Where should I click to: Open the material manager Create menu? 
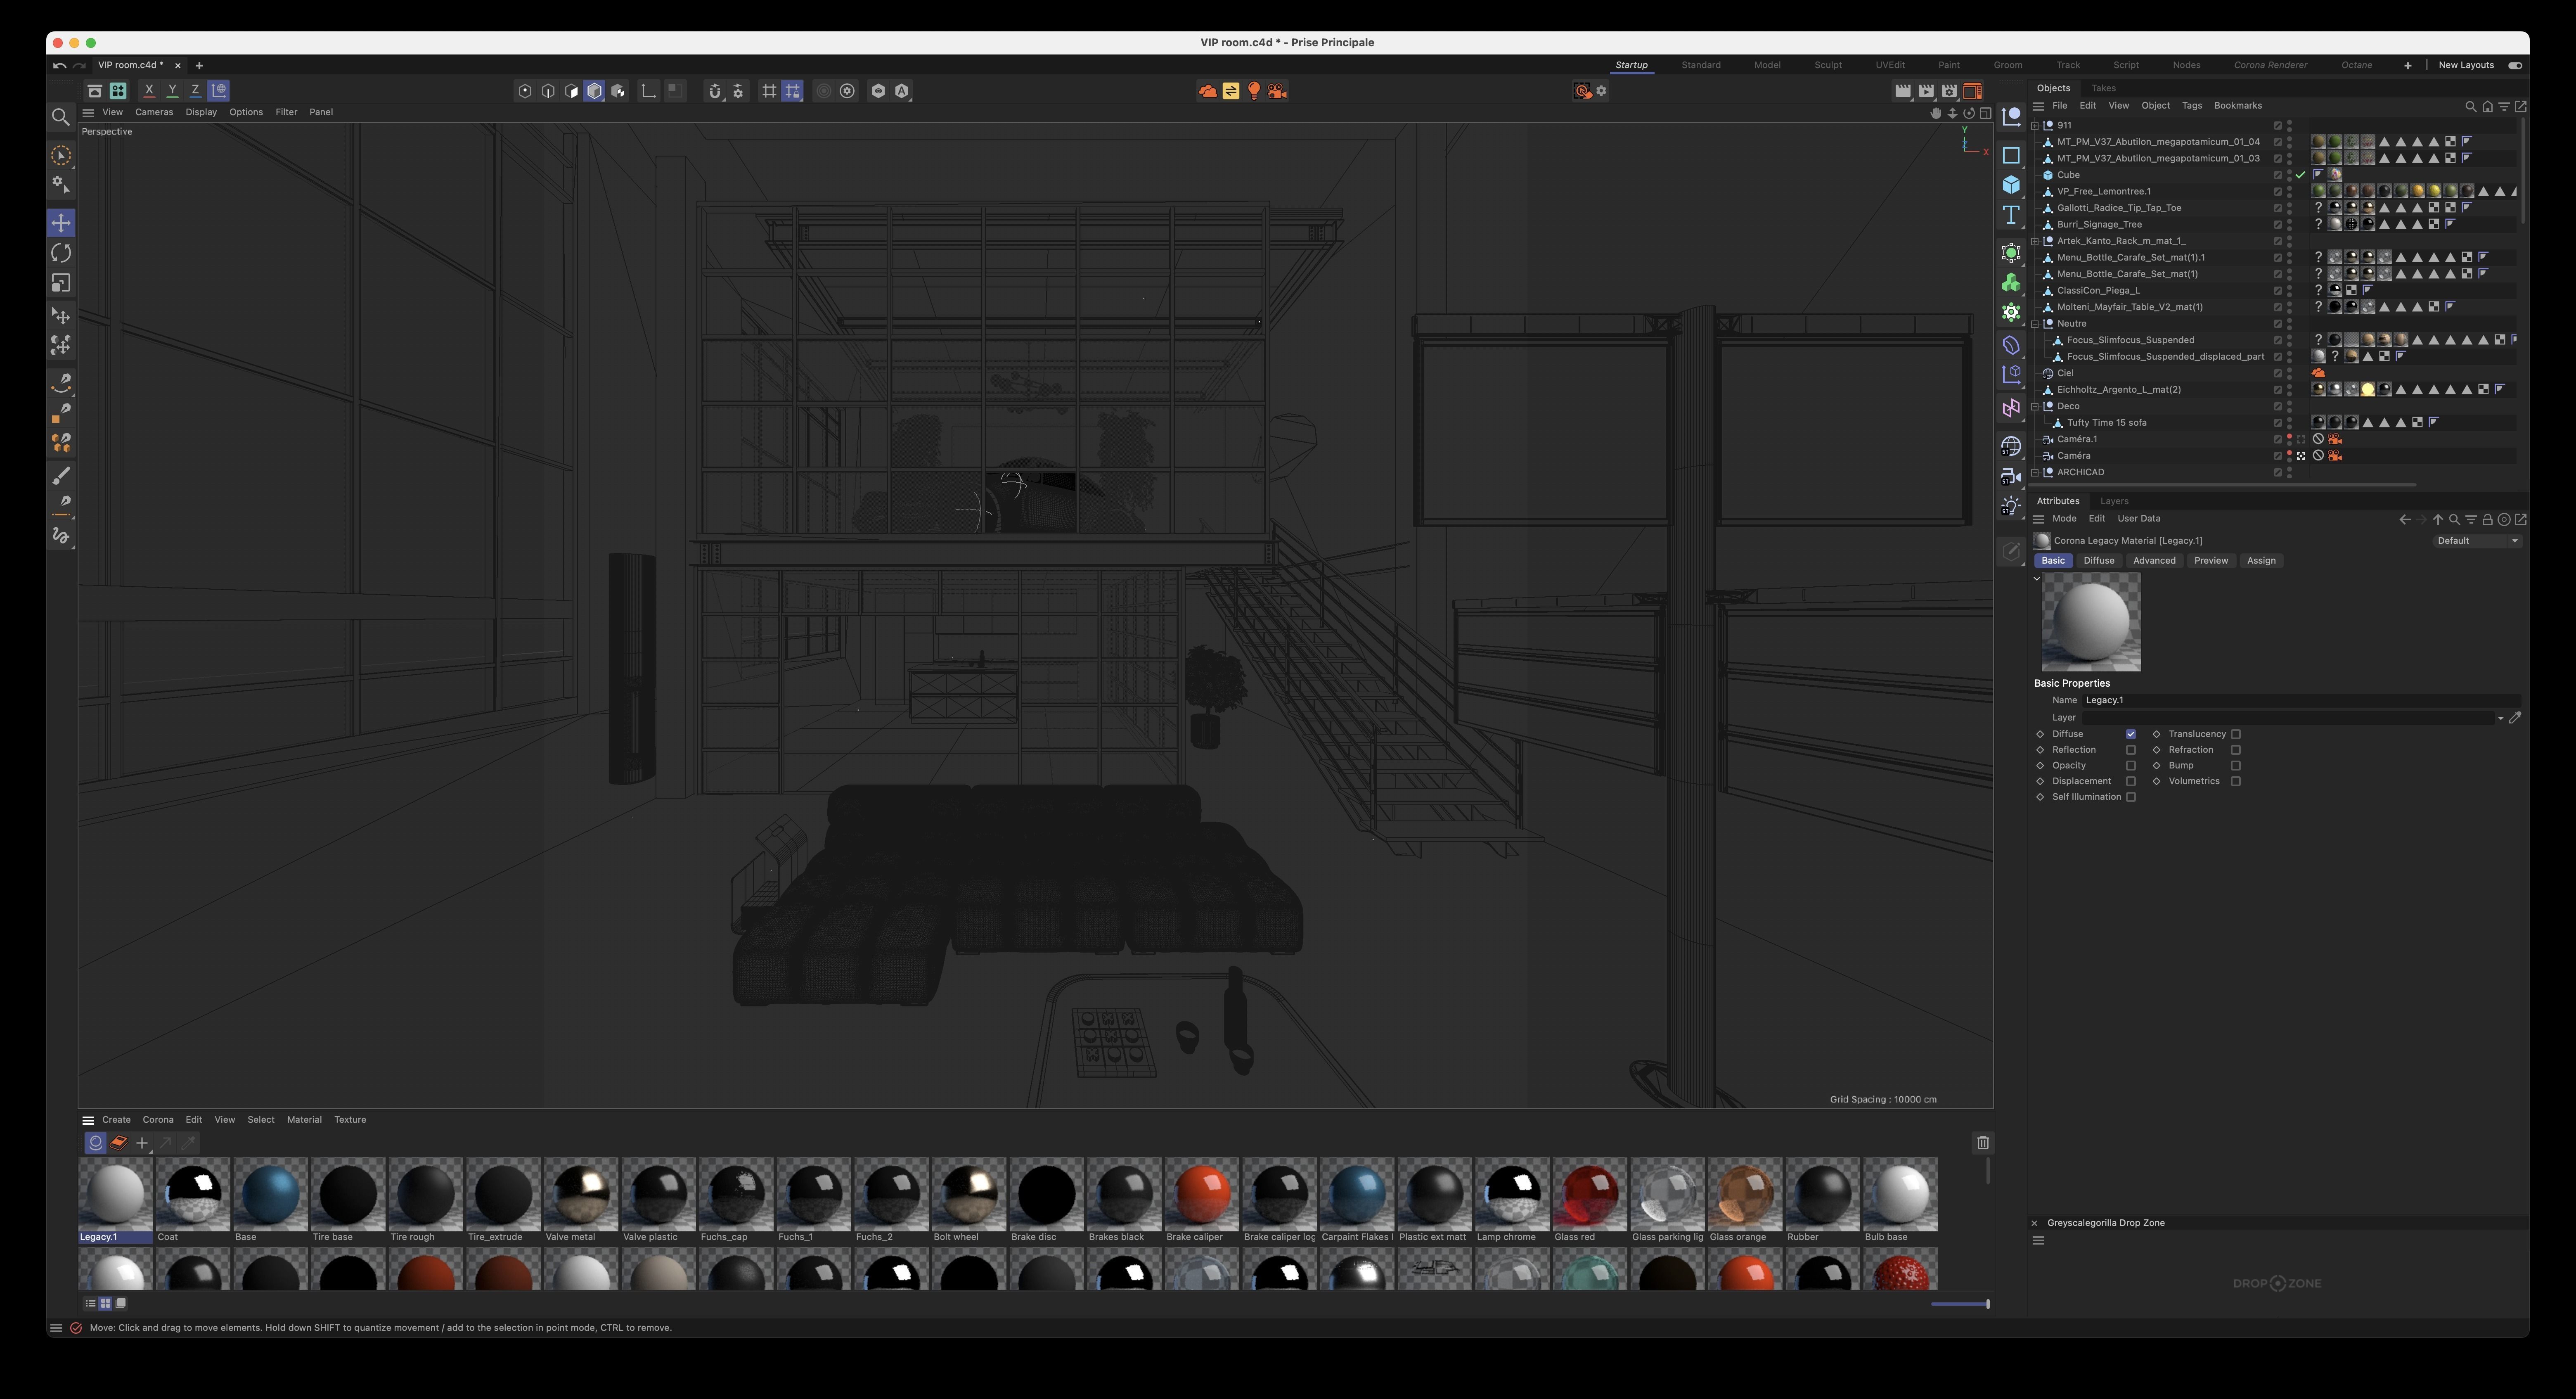(116, 1120)
